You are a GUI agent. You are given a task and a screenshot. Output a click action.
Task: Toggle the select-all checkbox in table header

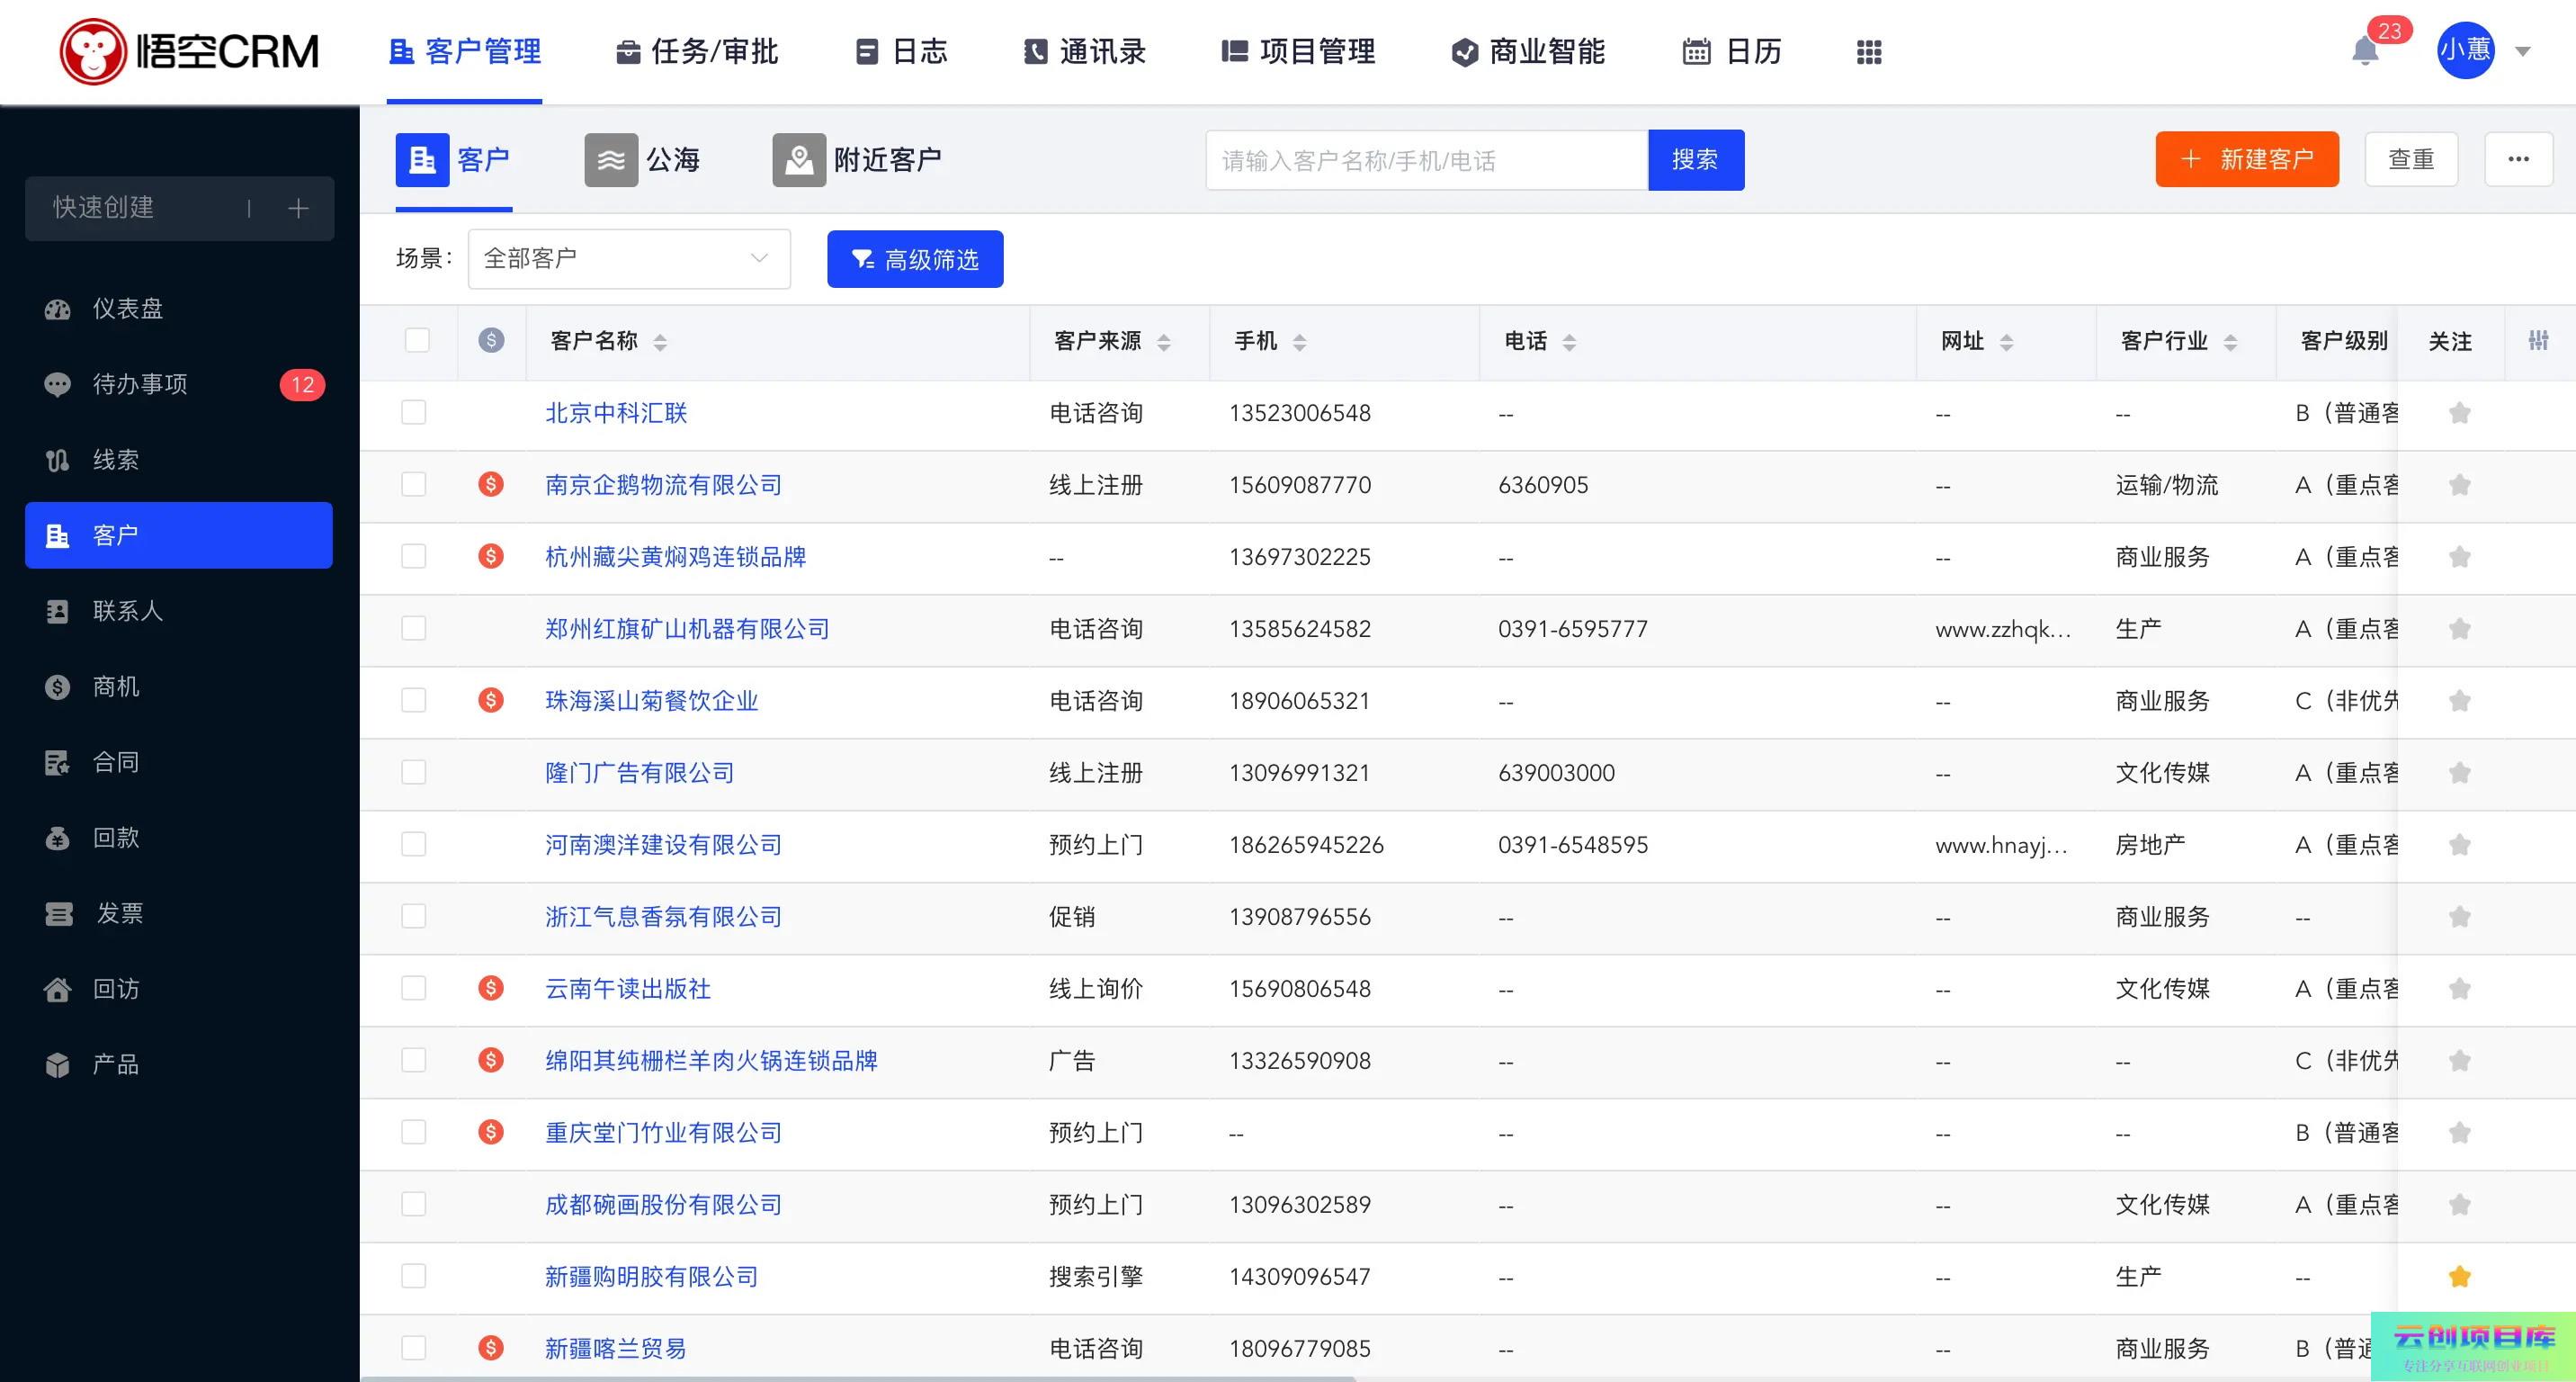pyautogui.click(x=417, y=341)
